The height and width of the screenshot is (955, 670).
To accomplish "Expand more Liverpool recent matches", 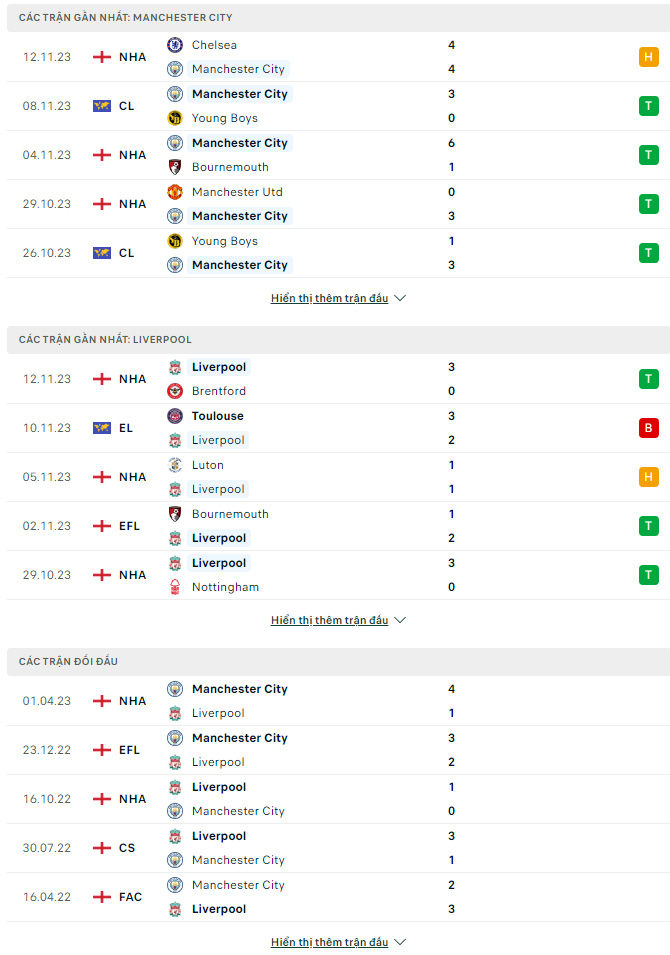I will click(338, 620).
